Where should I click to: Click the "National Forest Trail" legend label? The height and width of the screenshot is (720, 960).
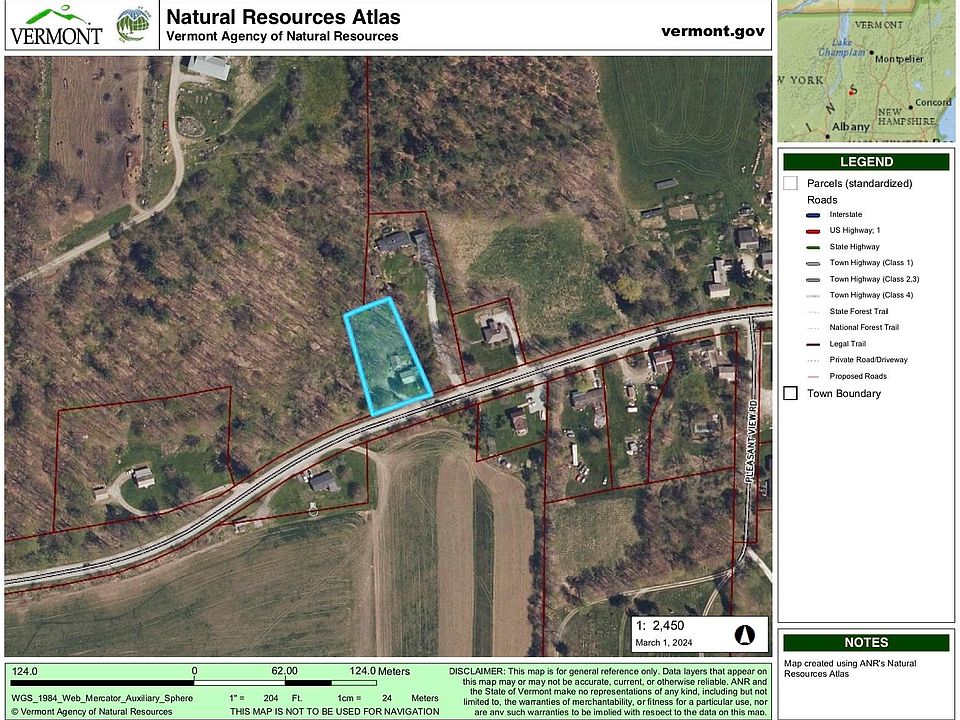coord(864,328)
